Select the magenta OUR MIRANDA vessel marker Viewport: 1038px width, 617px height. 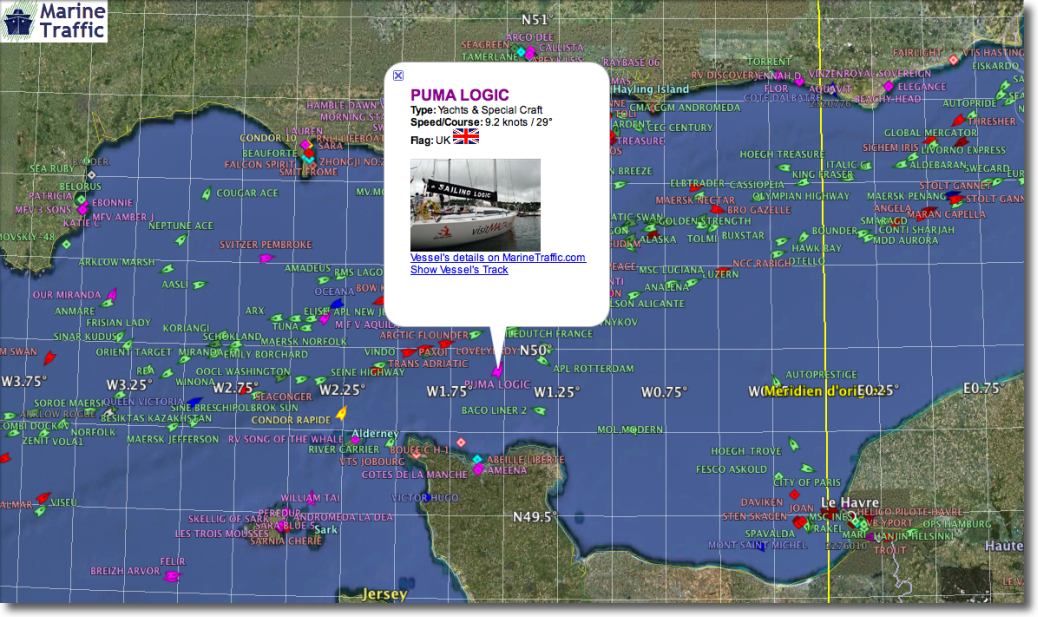coord(112,295)
